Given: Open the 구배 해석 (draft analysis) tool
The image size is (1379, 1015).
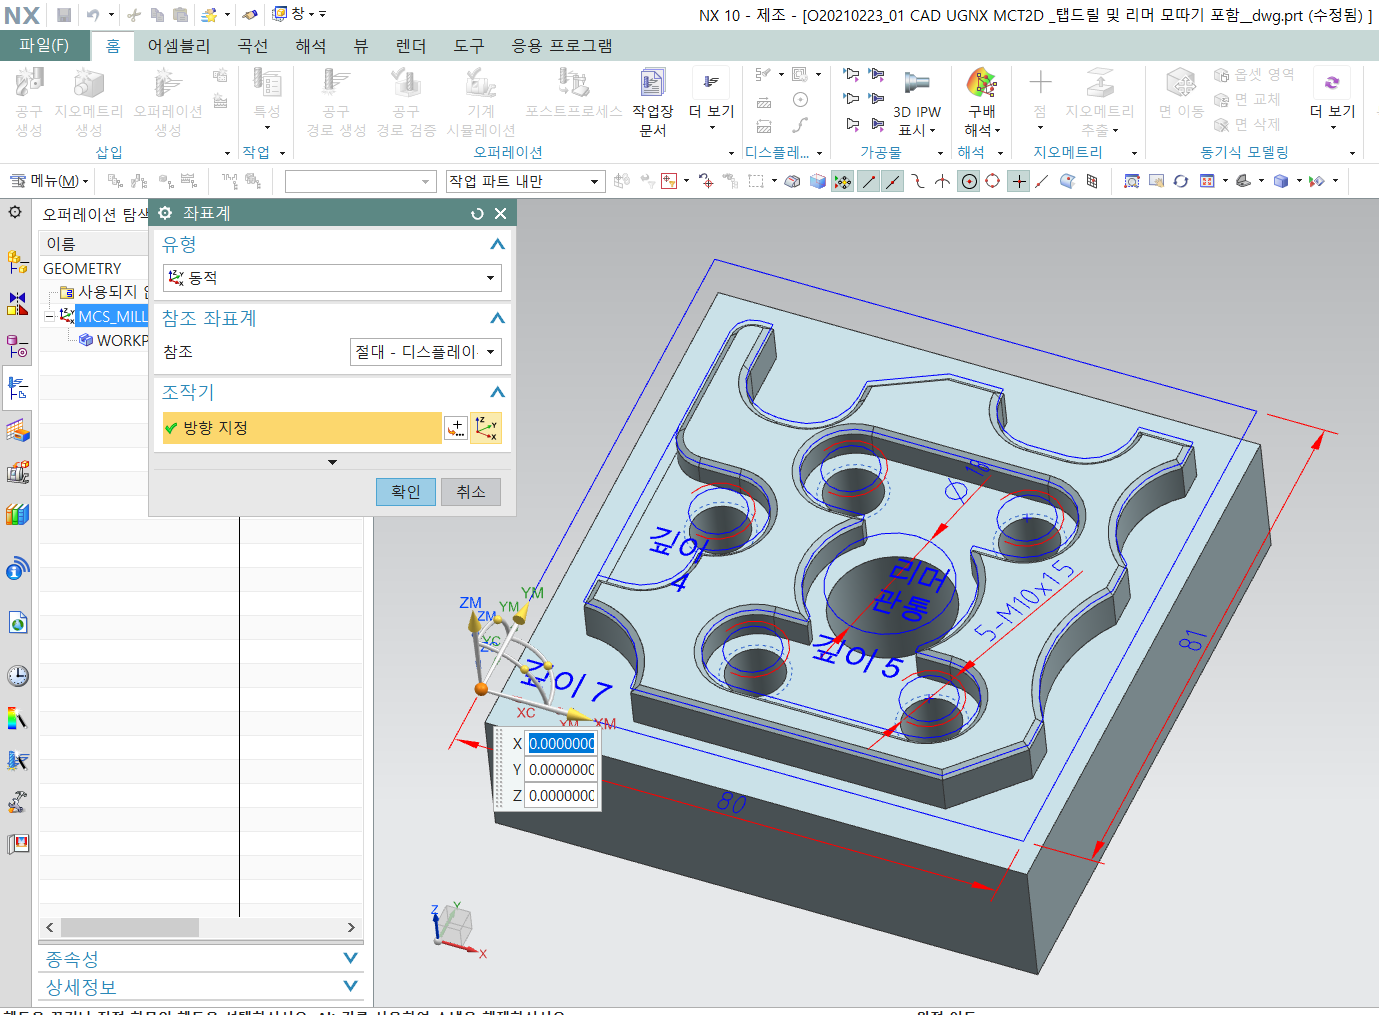Looking at the screenshot, I should coord(982,102).
